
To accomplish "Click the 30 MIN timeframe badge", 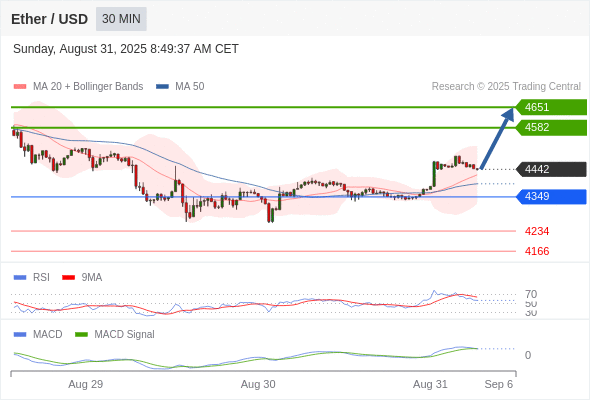I will point(121,19).
